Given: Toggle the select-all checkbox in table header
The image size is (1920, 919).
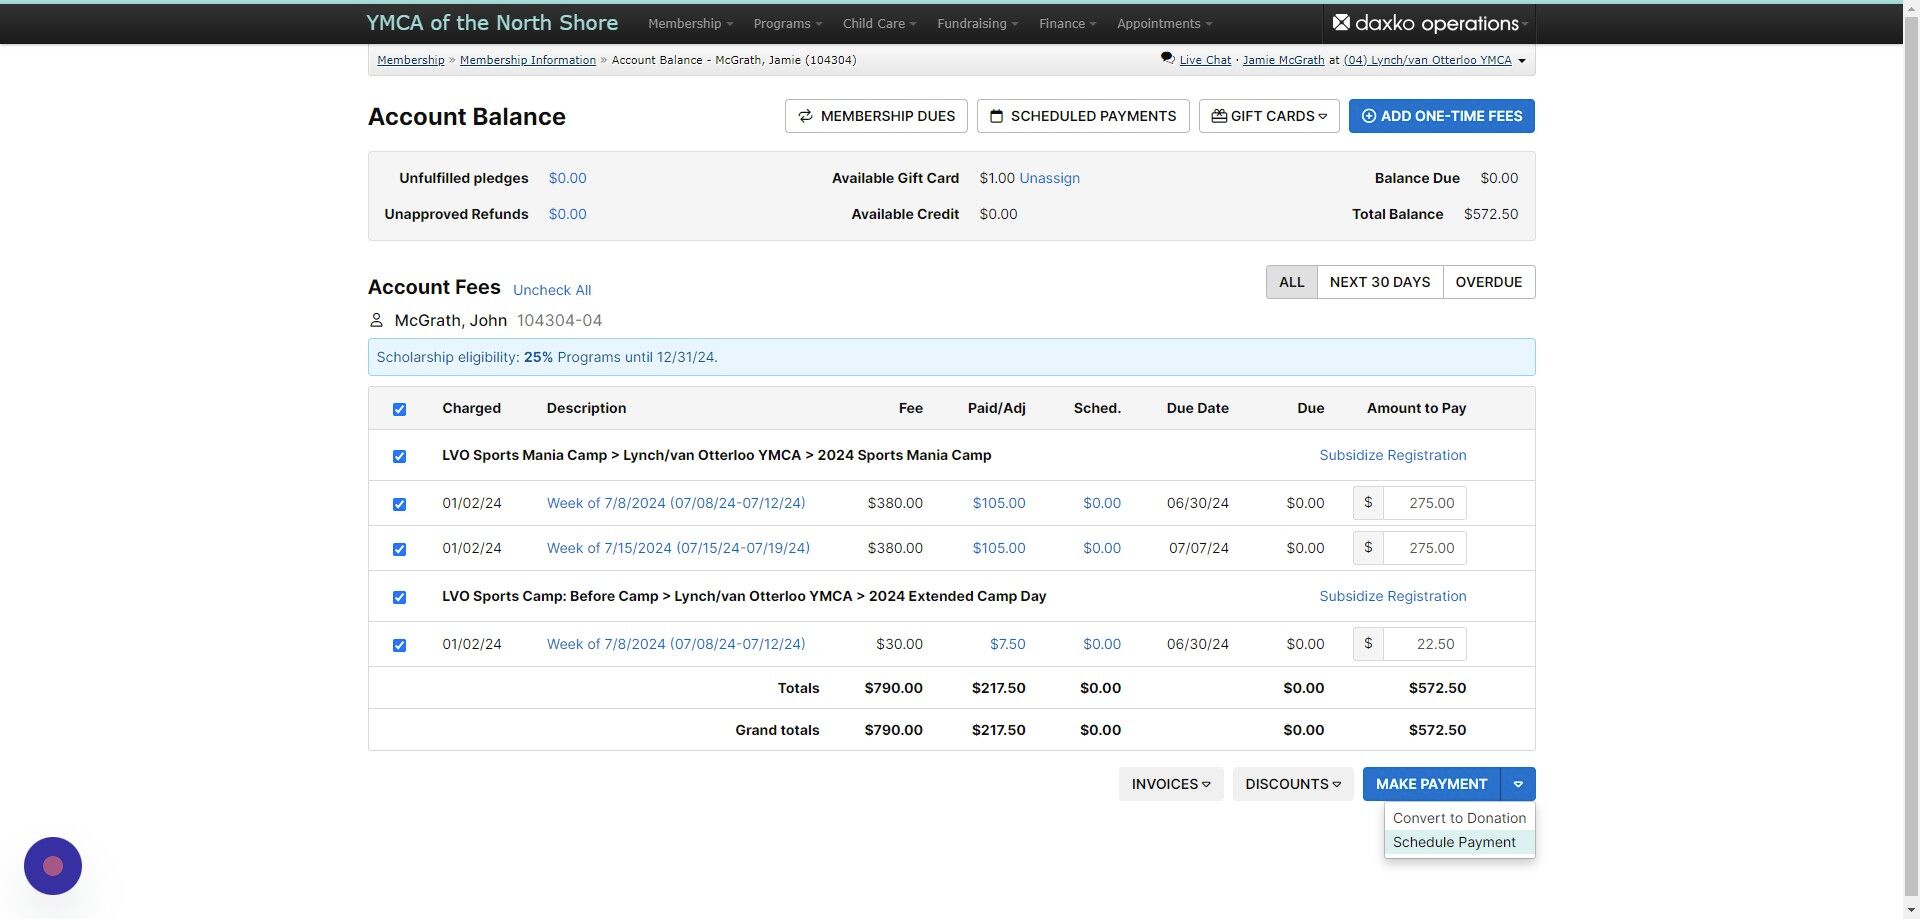Looking at the screenshot, I should coord(399,409).
